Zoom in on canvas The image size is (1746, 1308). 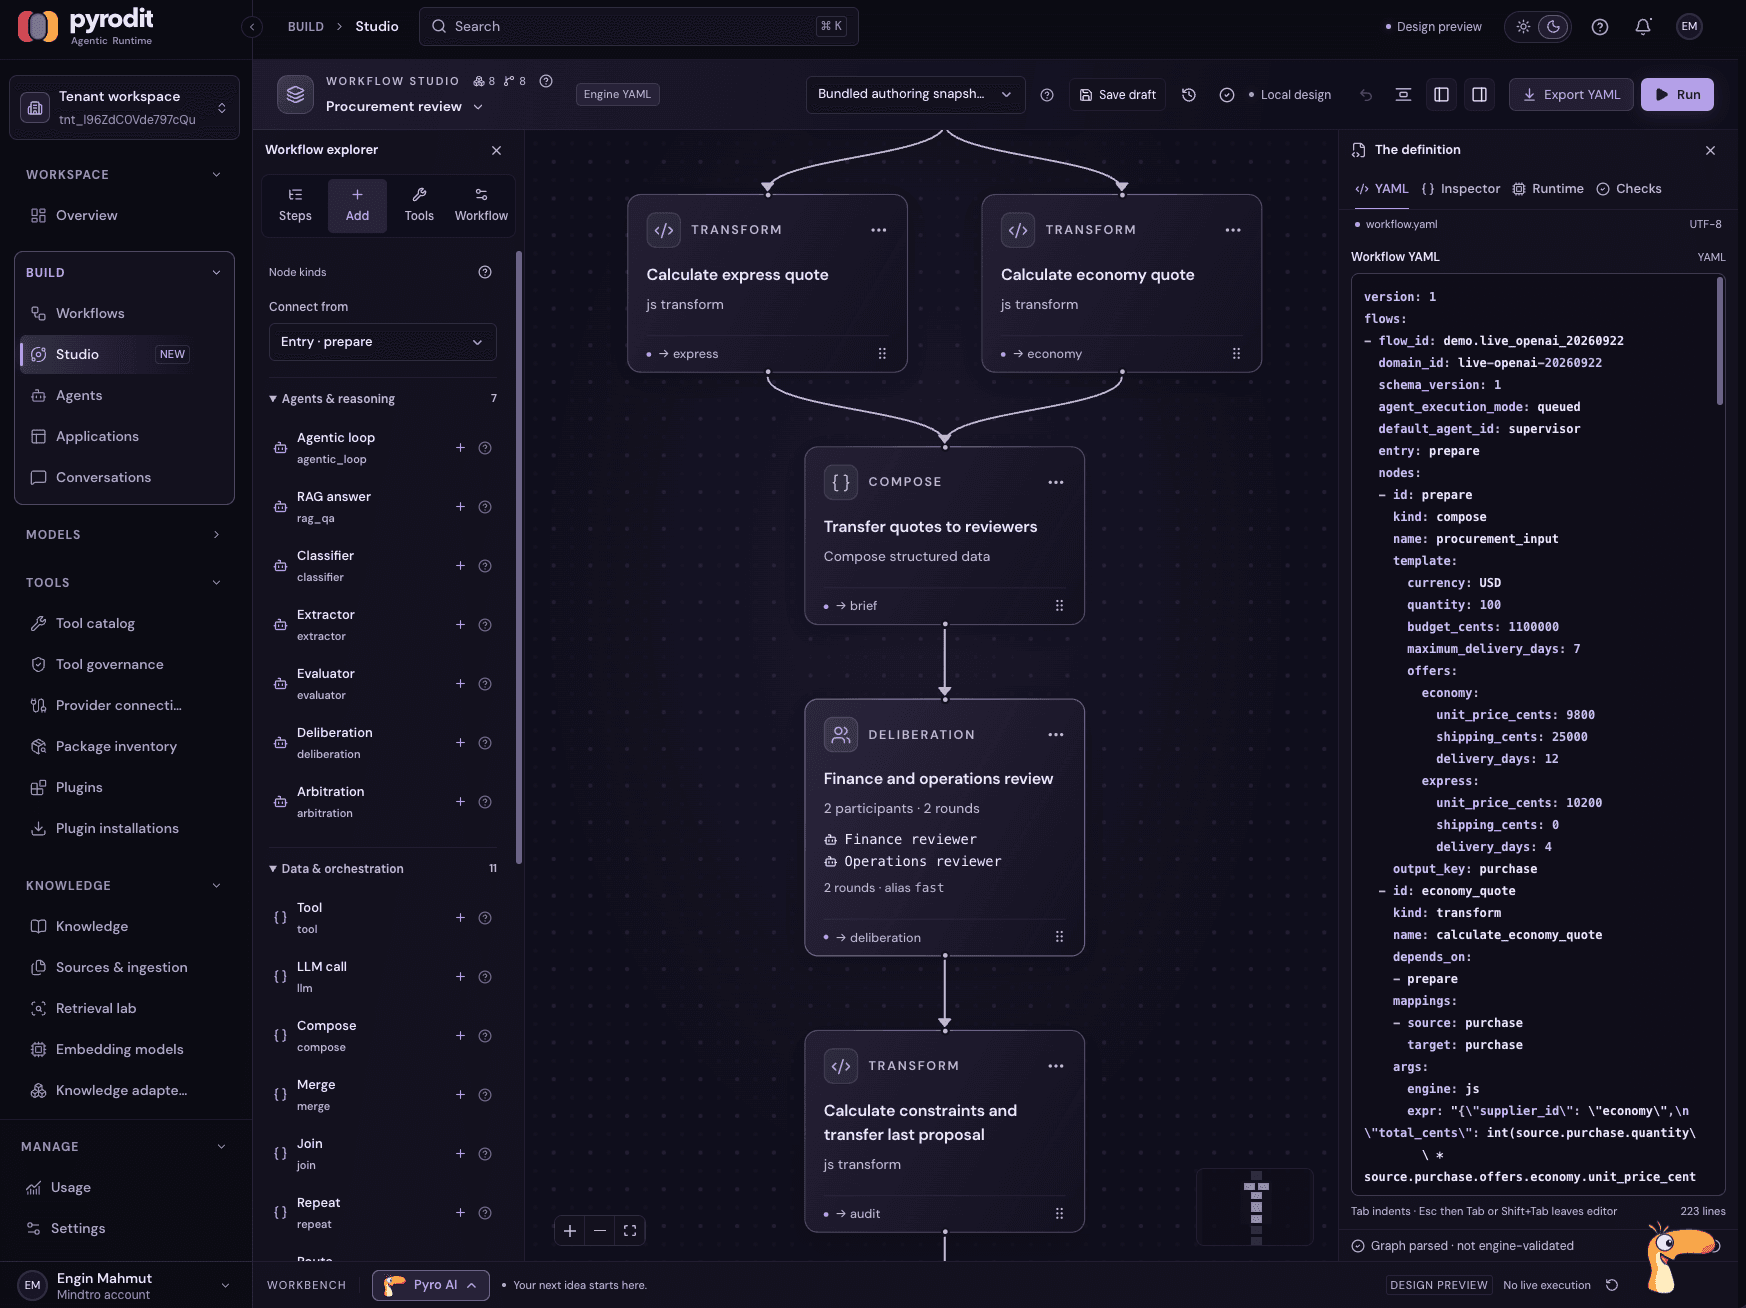click(570, 1231)
